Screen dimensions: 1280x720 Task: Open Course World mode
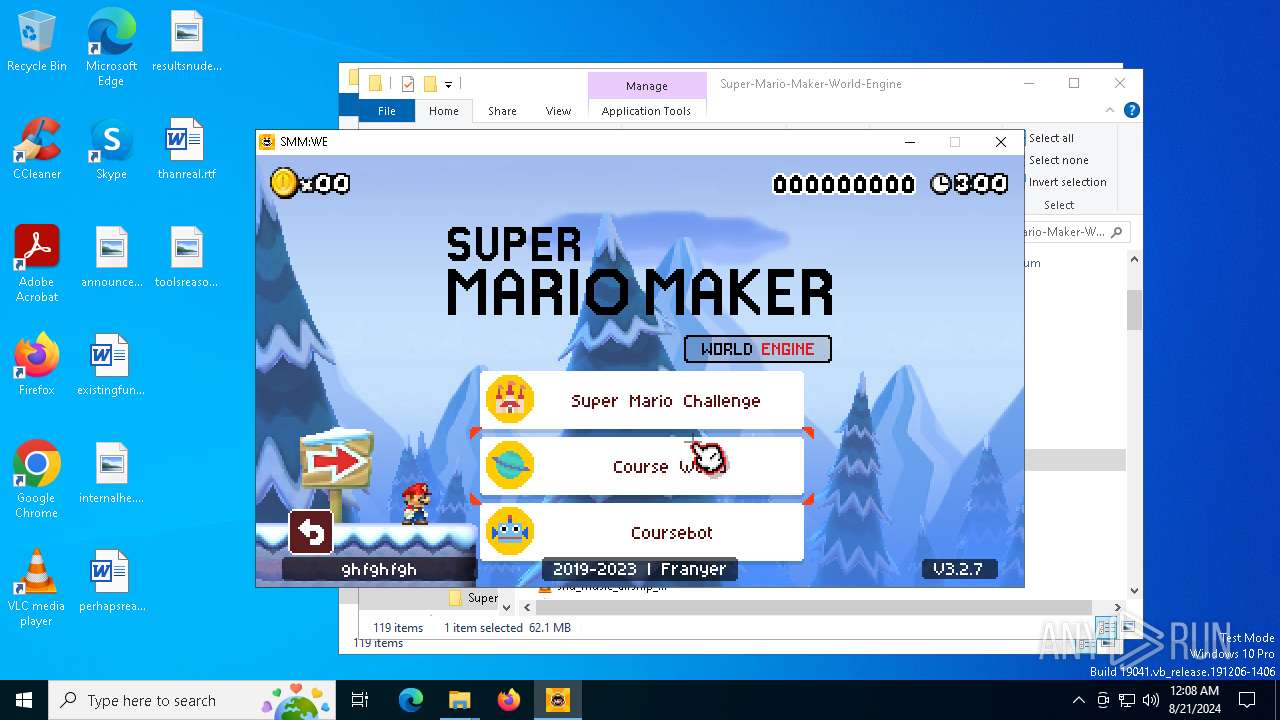pyautogui.click(x=642, y=466)
